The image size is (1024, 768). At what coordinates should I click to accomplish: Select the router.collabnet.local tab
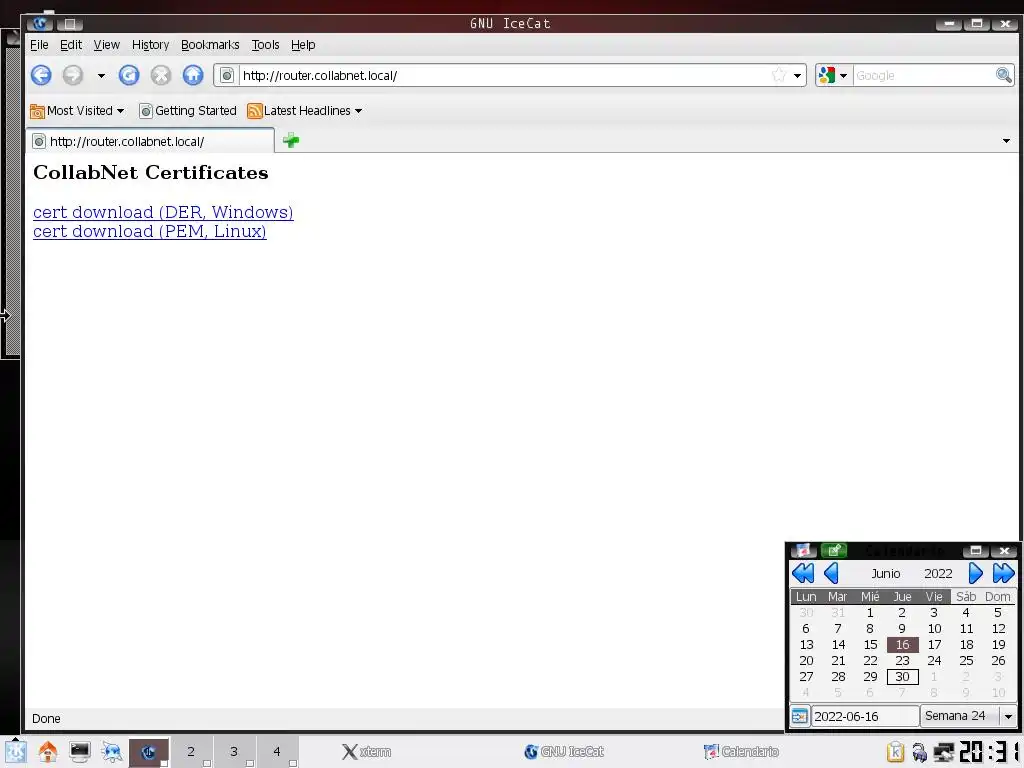coord(150,141)
